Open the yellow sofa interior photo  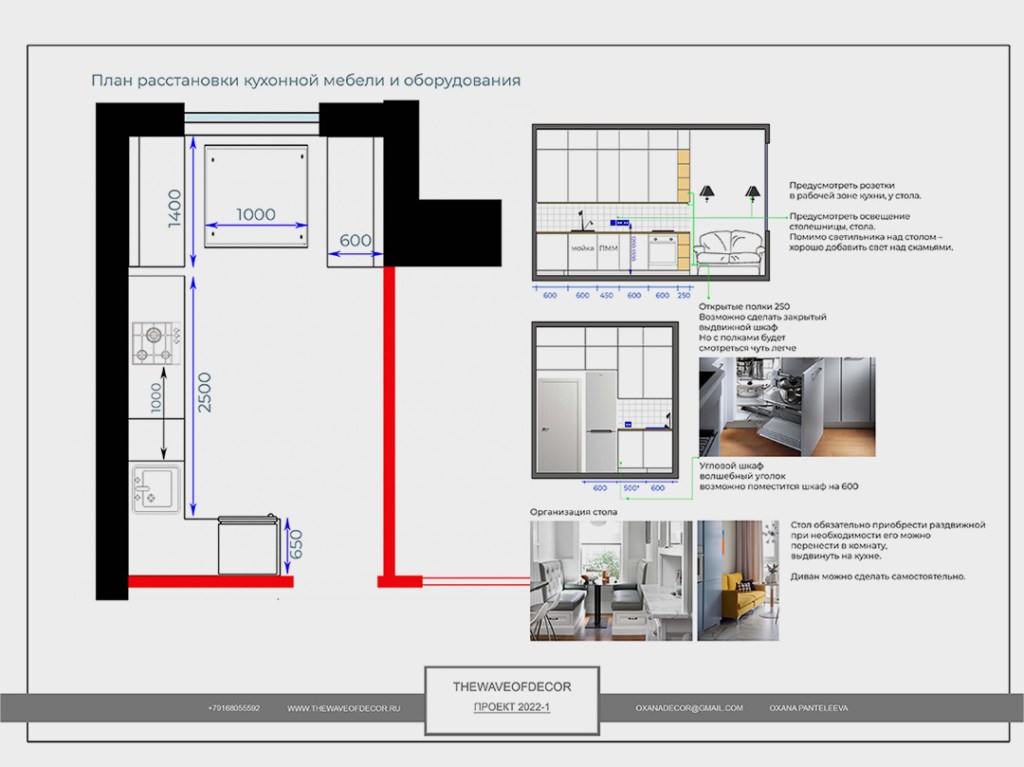[737, 580]
